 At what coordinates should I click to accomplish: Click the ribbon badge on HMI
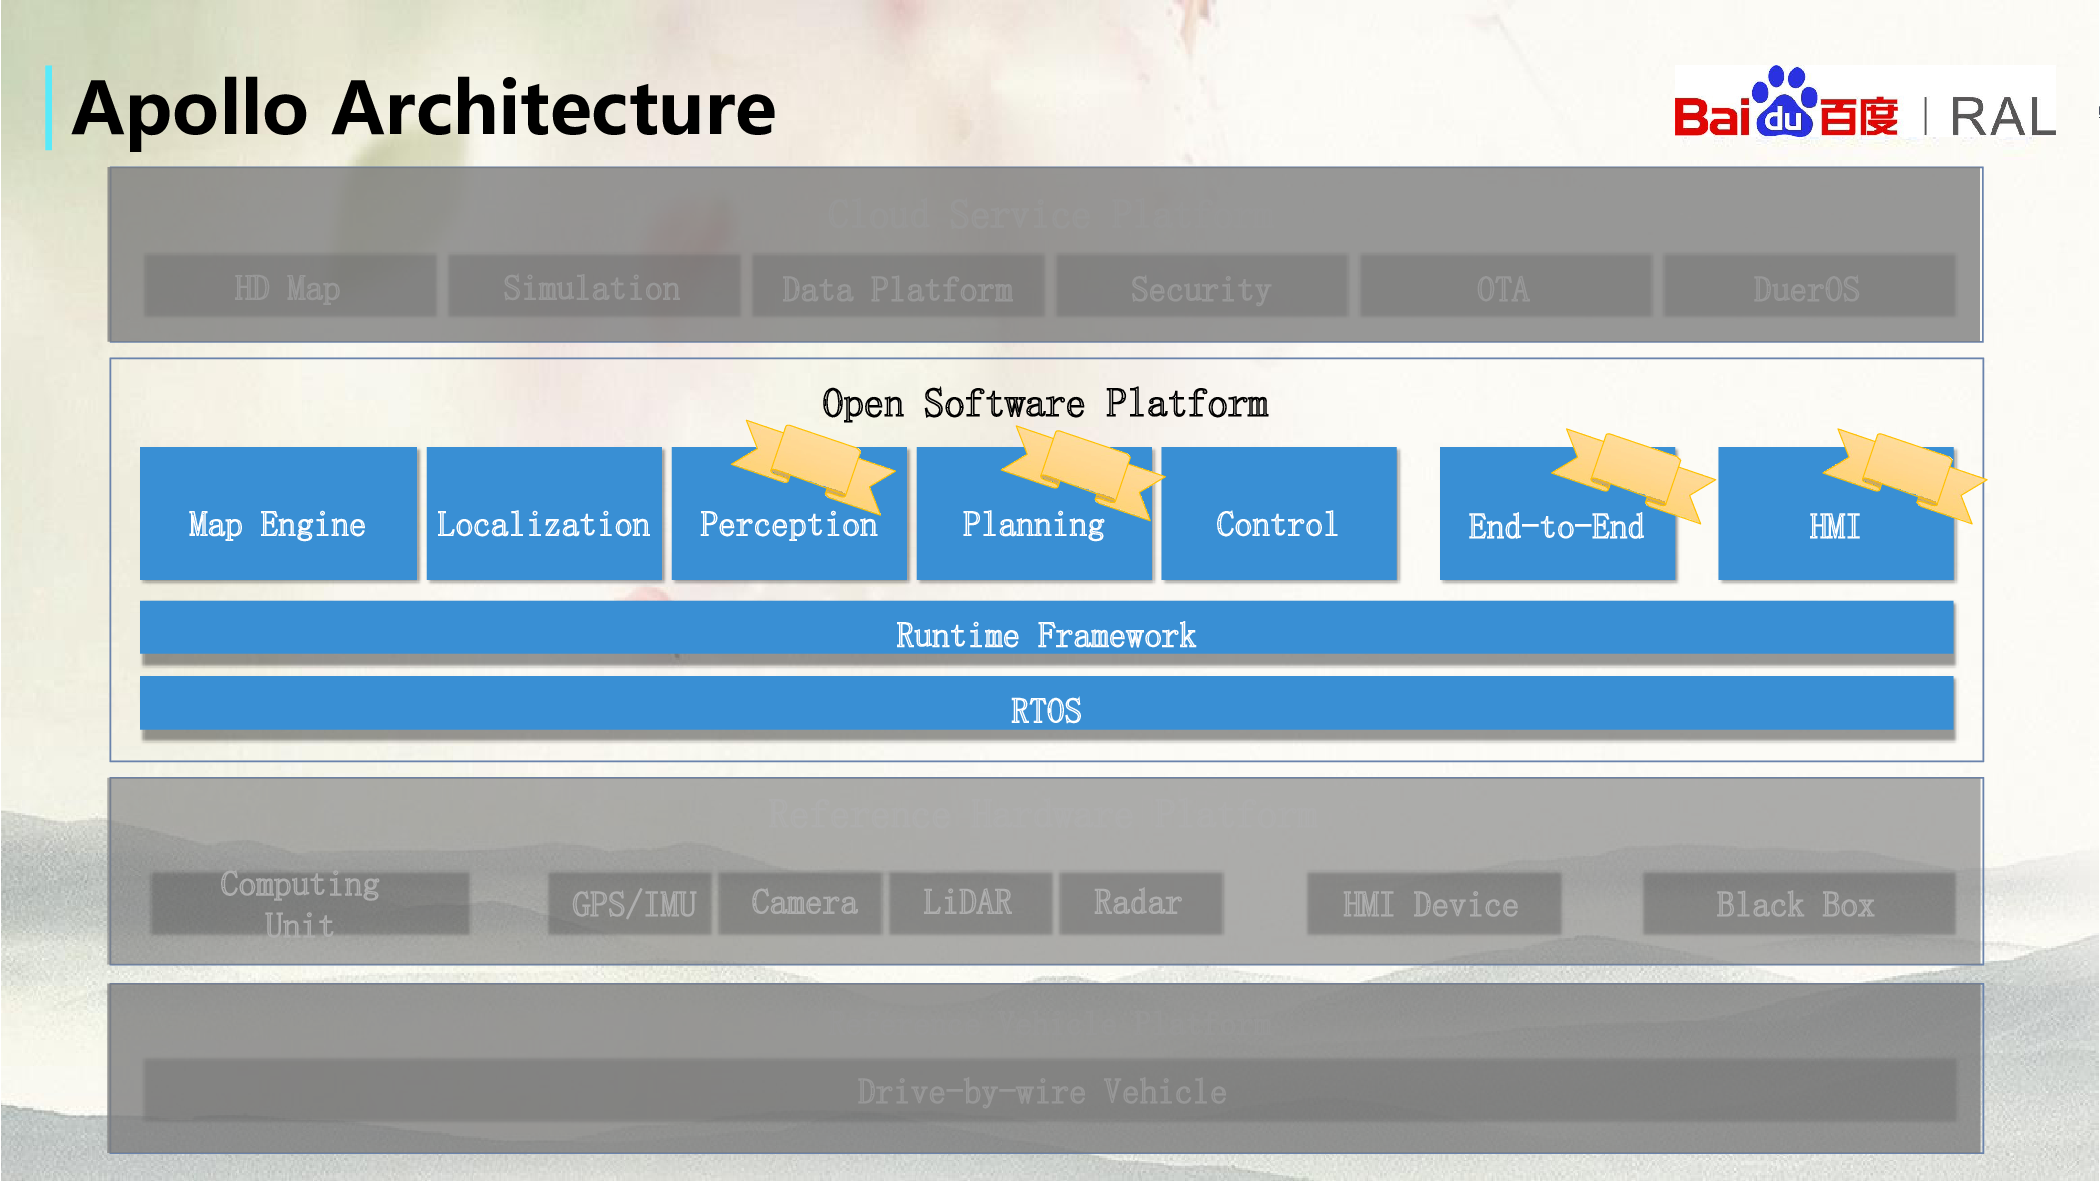pyautogui.click(x=1905, y=474)
